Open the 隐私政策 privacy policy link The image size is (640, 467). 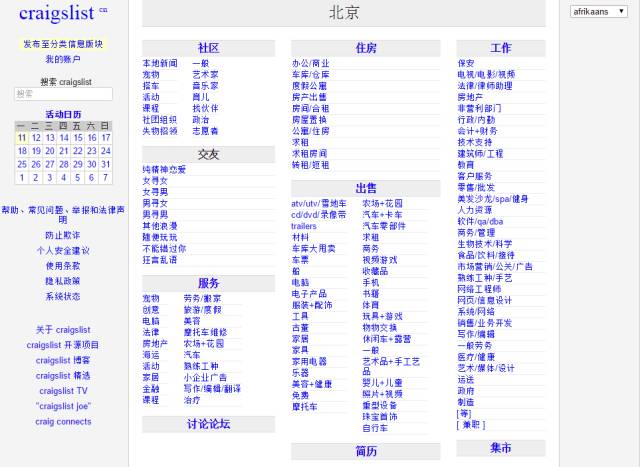click(63, 281)
